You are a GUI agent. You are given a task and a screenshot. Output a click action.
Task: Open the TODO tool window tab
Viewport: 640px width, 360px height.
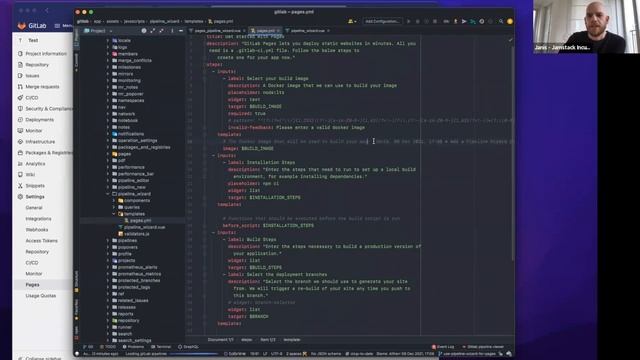pos(108,347)
